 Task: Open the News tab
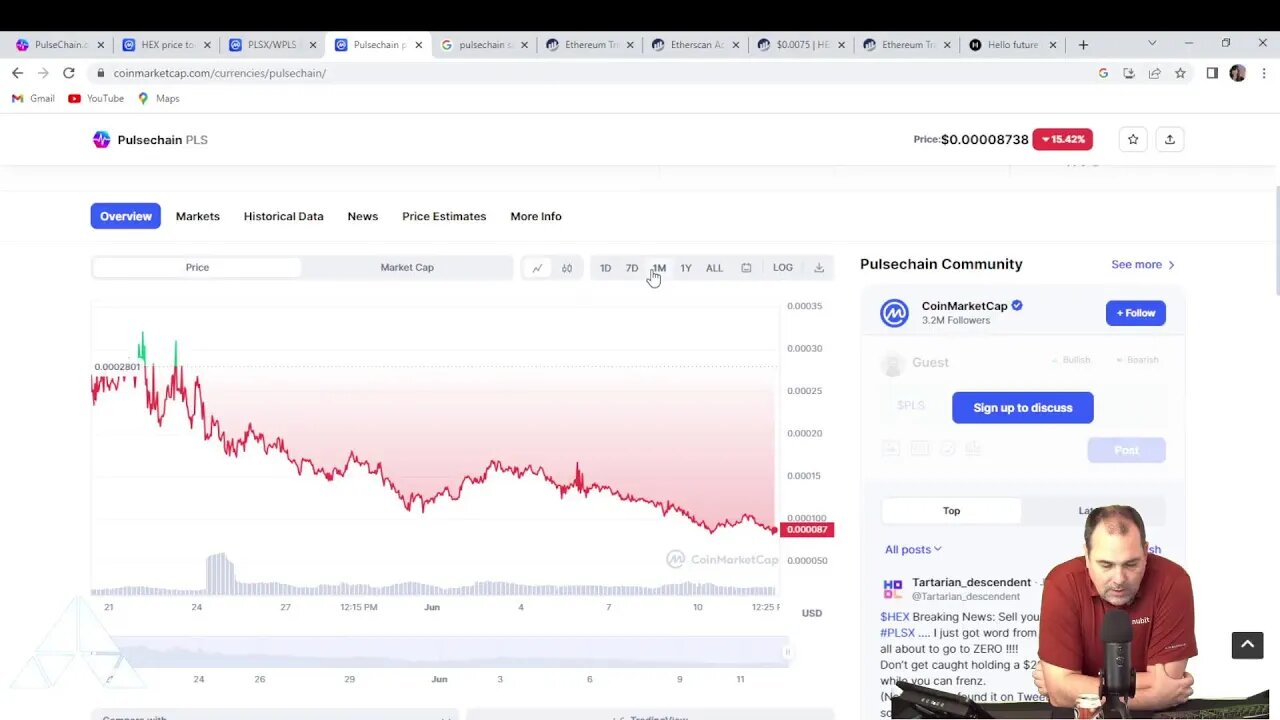coord(363,216)
